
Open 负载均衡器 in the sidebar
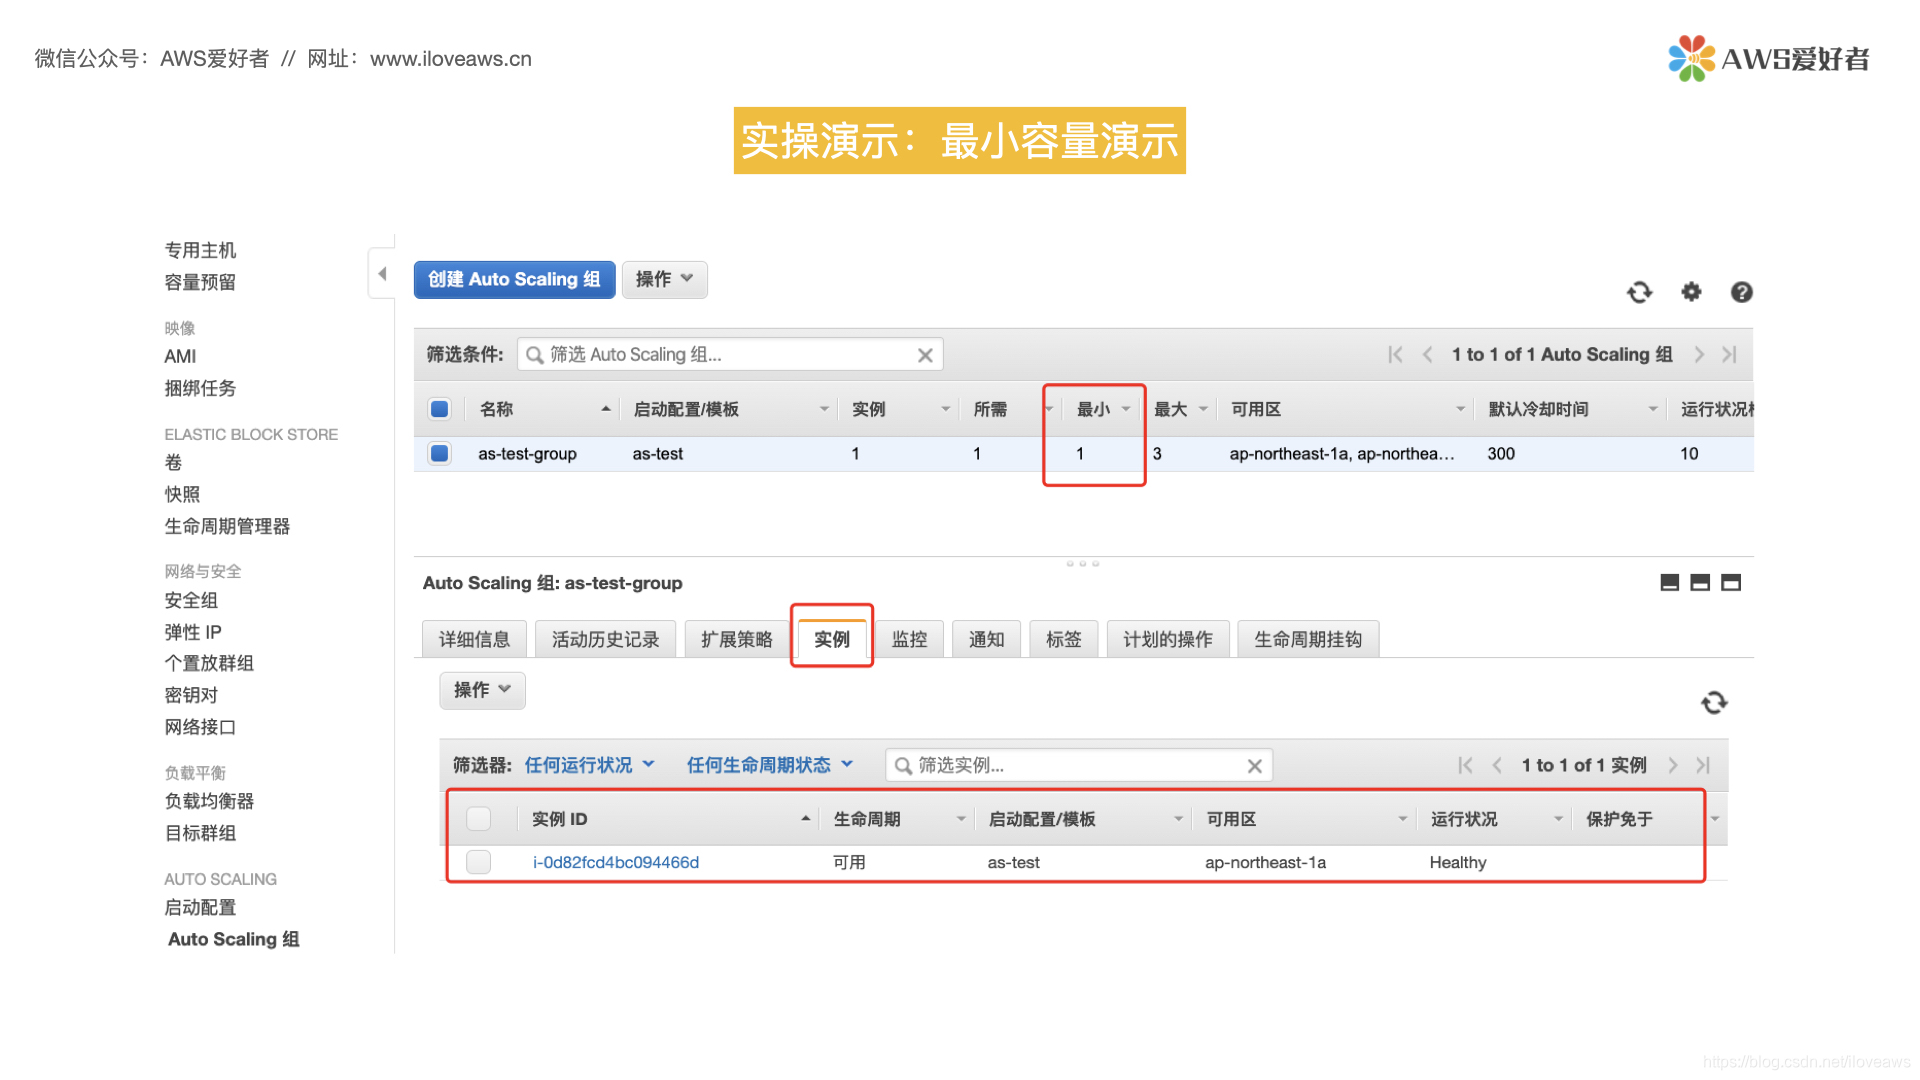pyautogui.click(x=209, y=801)
